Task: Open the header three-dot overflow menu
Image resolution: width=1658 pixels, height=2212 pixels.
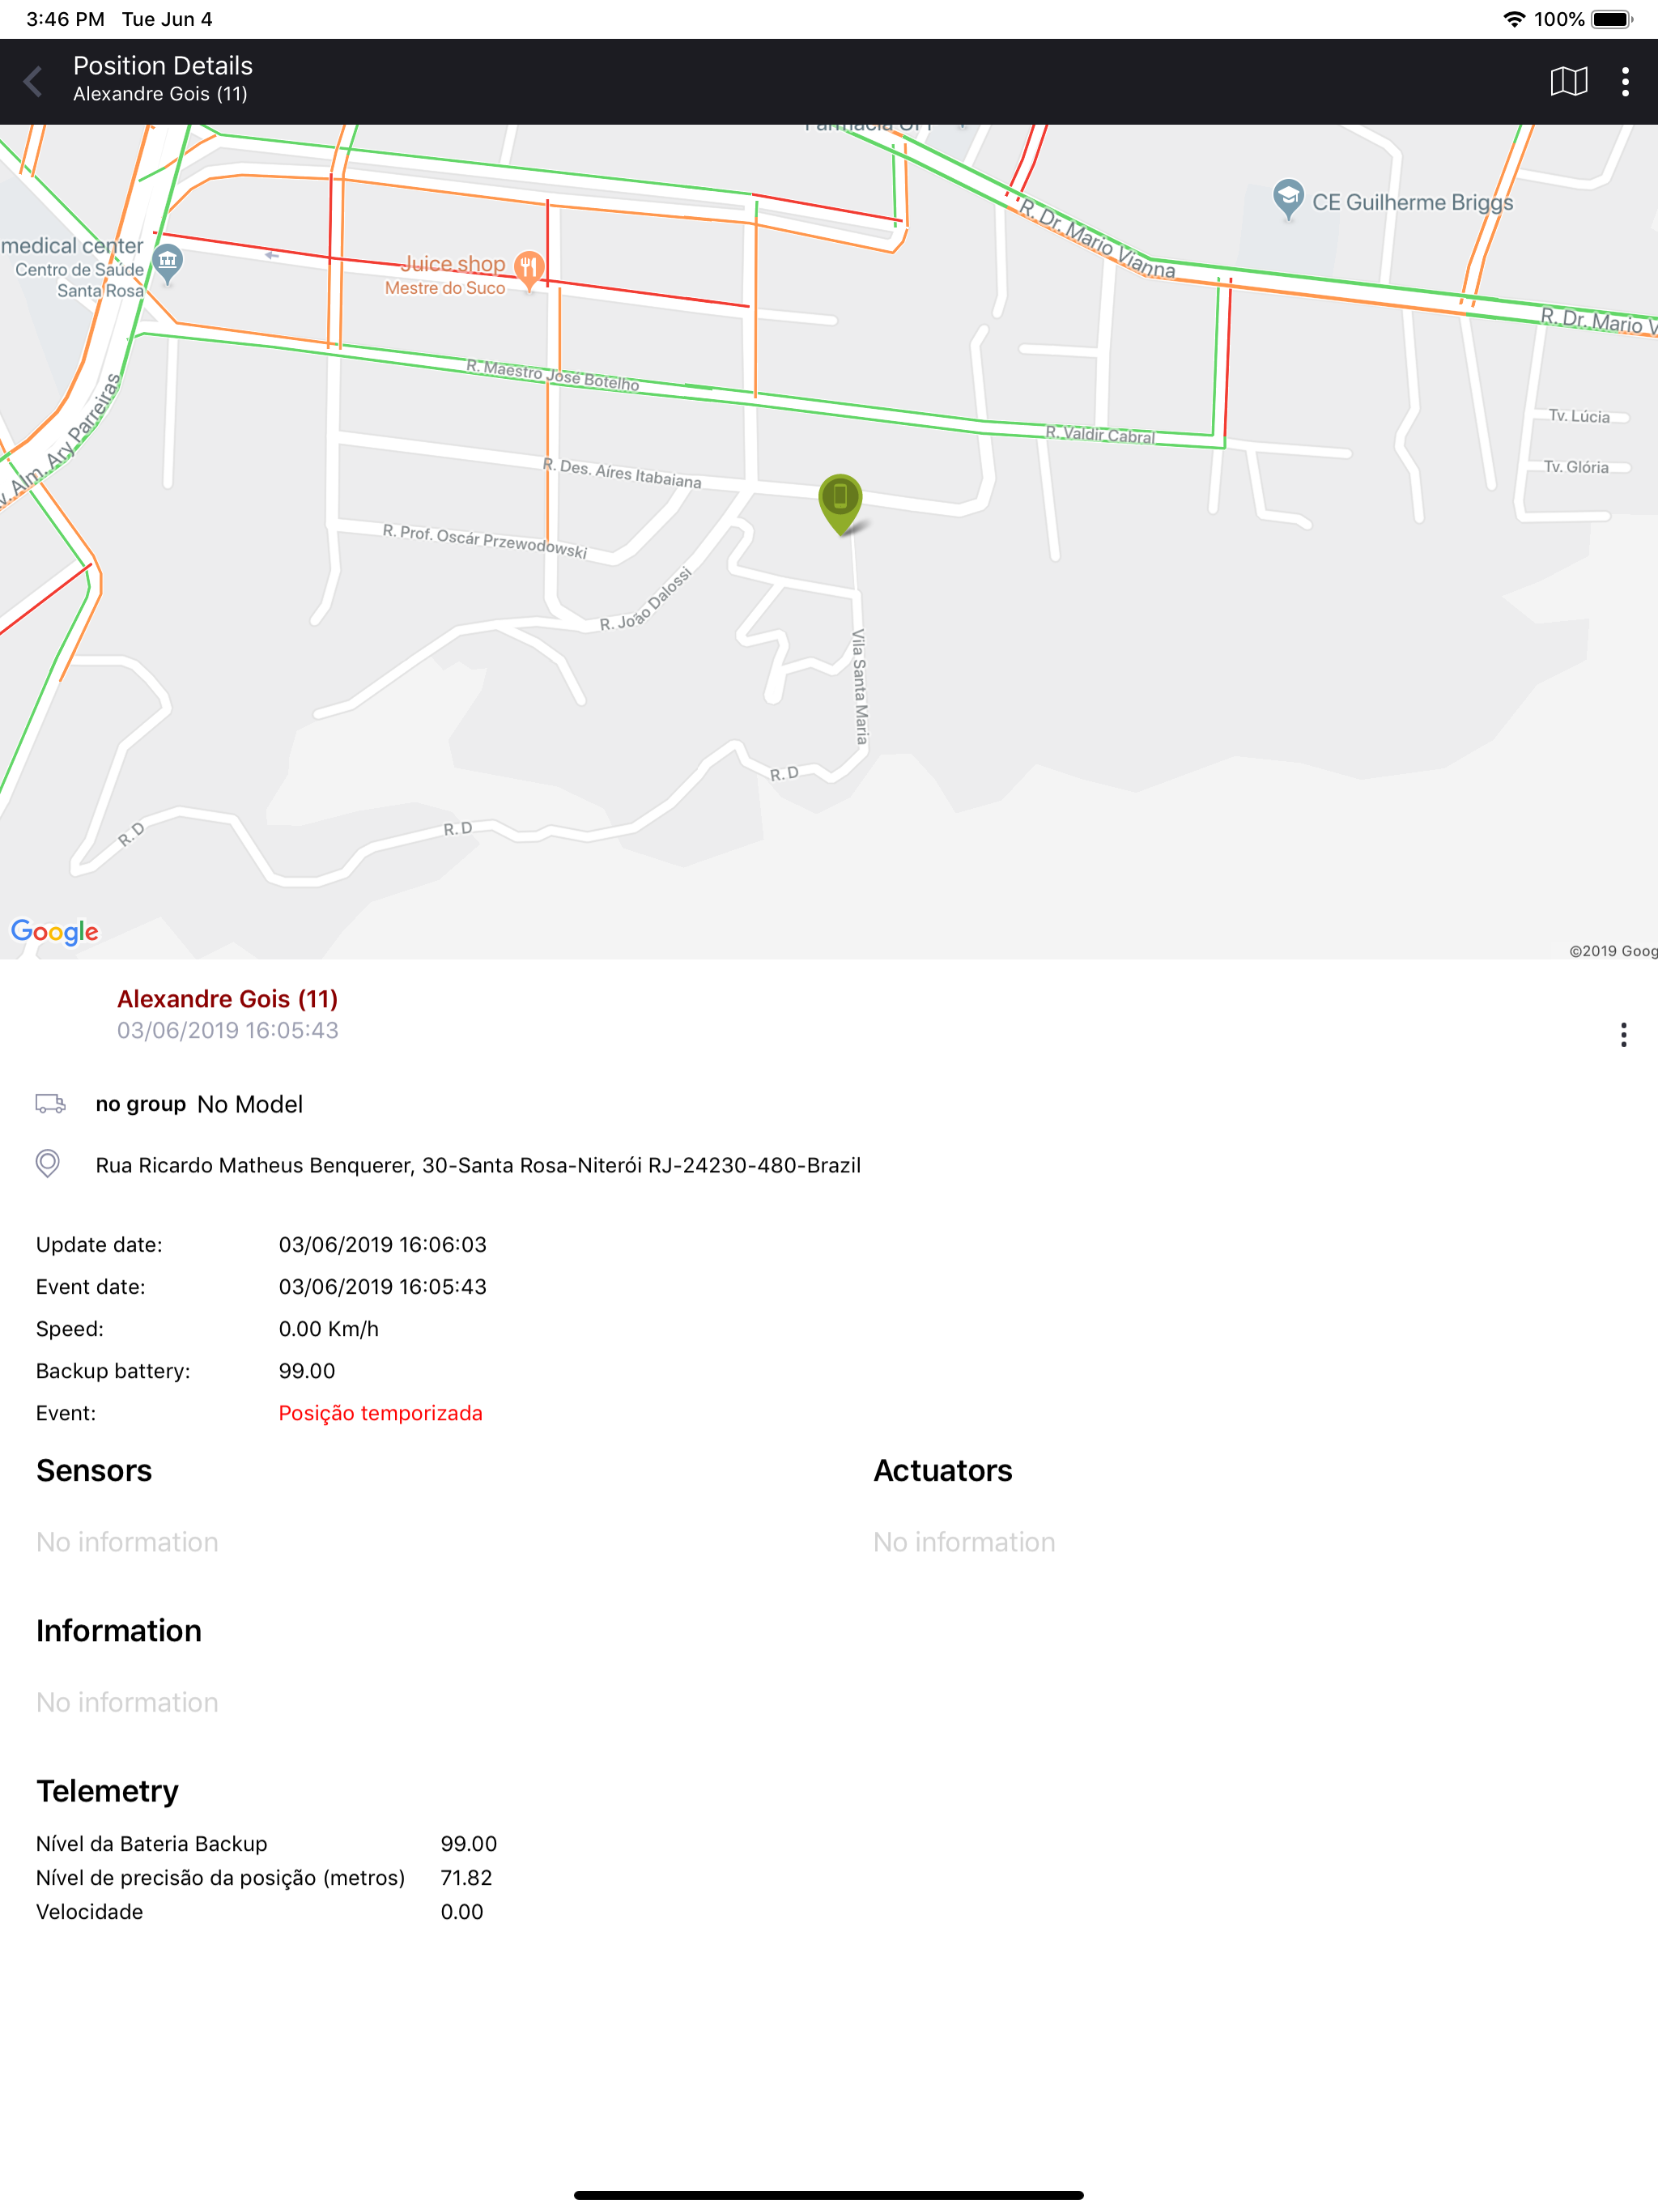Action: pos(1625,81)
